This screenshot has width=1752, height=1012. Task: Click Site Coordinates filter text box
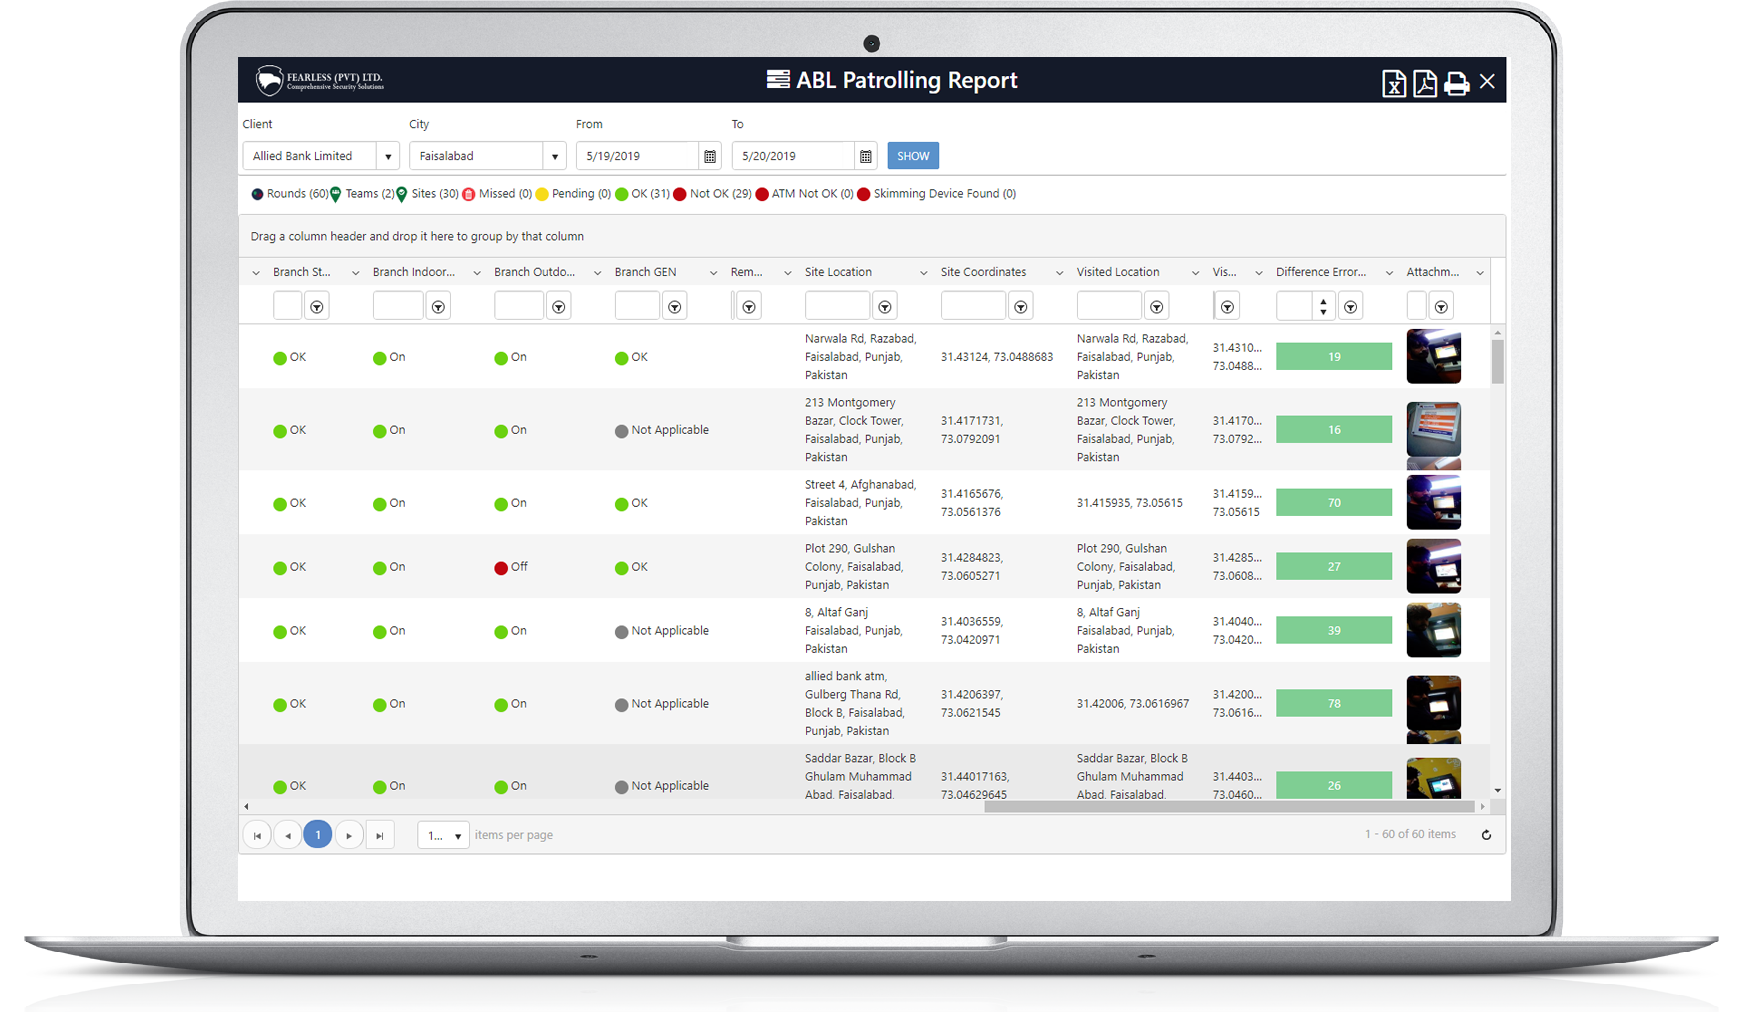pyautogui.click(x=973, y=306)
